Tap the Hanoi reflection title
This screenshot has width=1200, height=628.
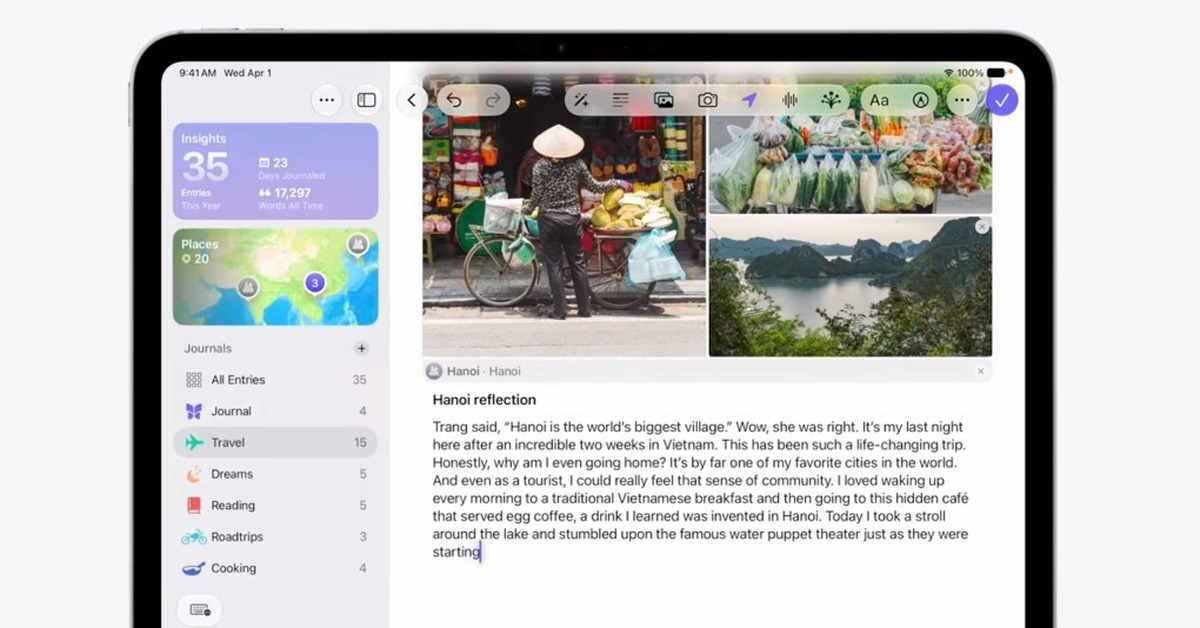coord(484,400)
